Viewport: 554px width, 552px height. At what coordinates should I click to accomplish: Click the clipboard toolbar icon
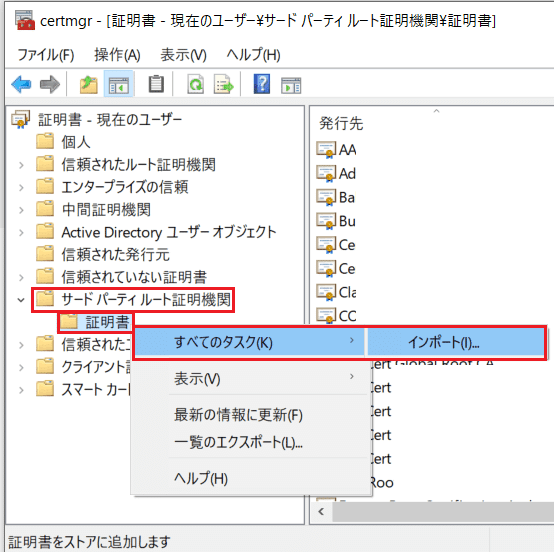(156, 84)
